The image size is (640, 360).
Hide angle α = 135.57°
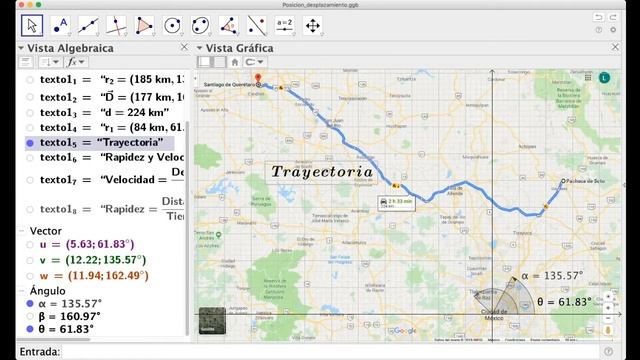(x=30, y=304)
